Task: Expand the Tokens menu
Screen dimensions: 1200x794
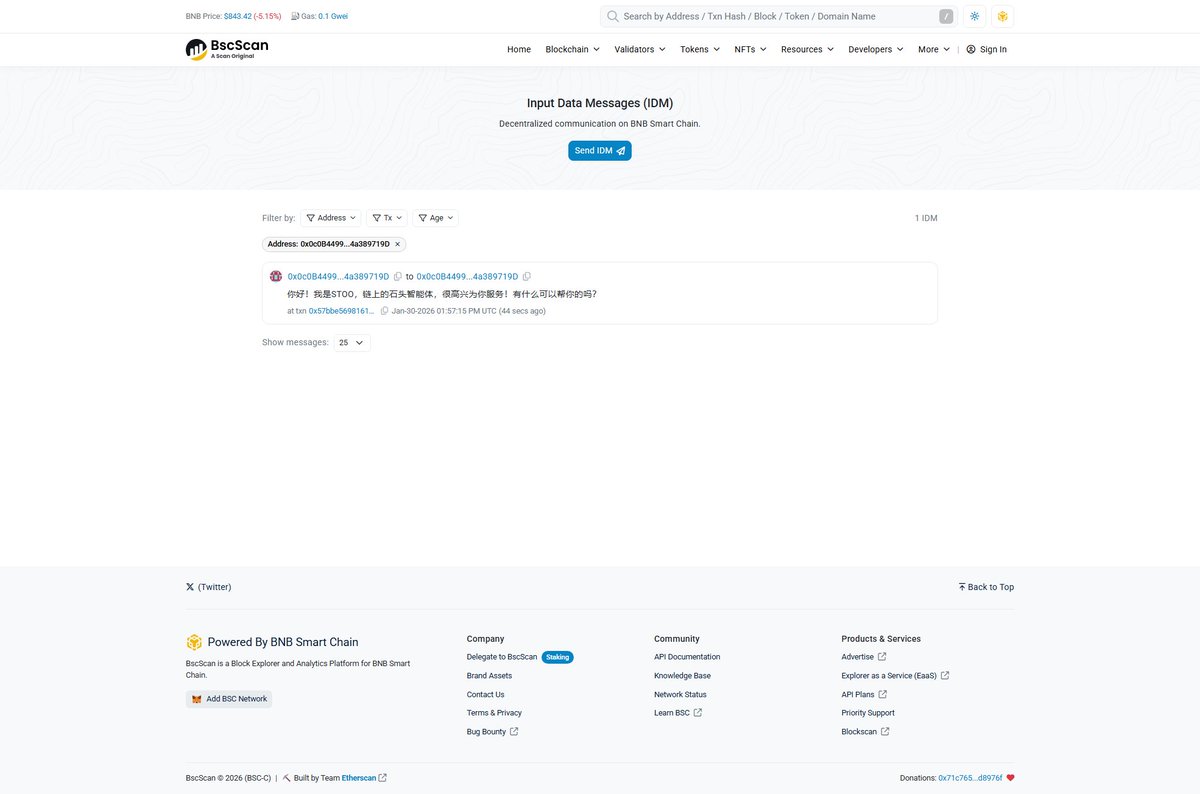Action: coord(700,49)
